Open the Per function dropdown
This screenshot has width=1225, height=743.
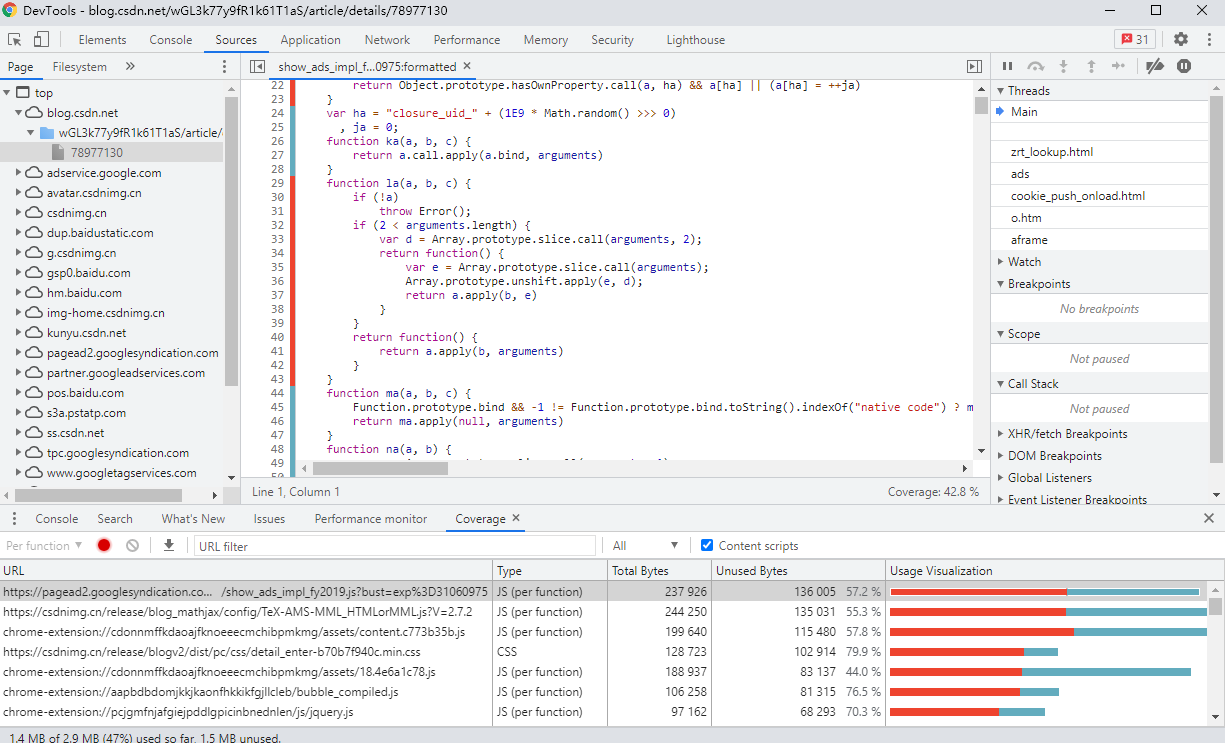(x=44, y=546)
